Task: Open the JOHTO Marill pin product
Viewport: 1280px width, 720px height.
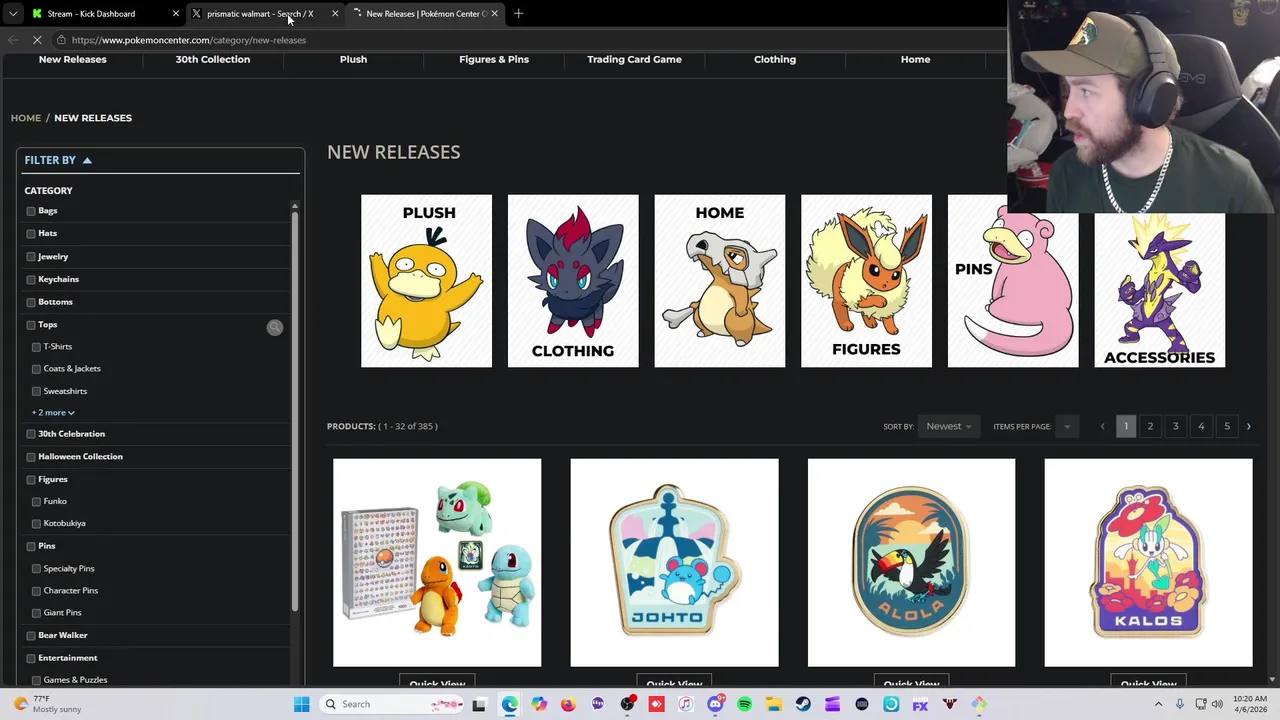Action: 674,563
